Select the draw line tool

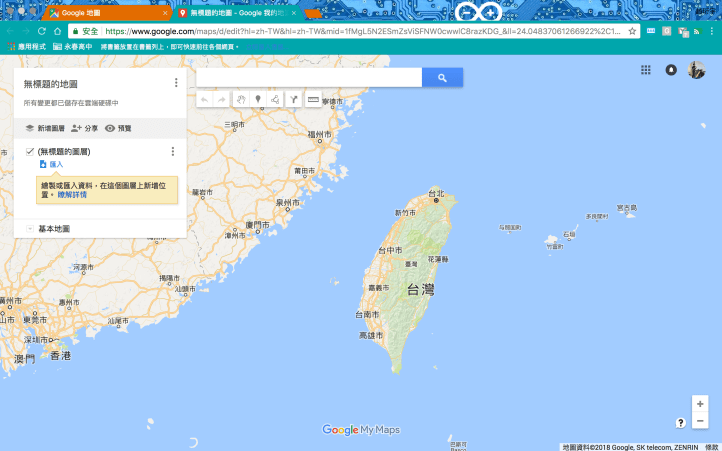275,100
